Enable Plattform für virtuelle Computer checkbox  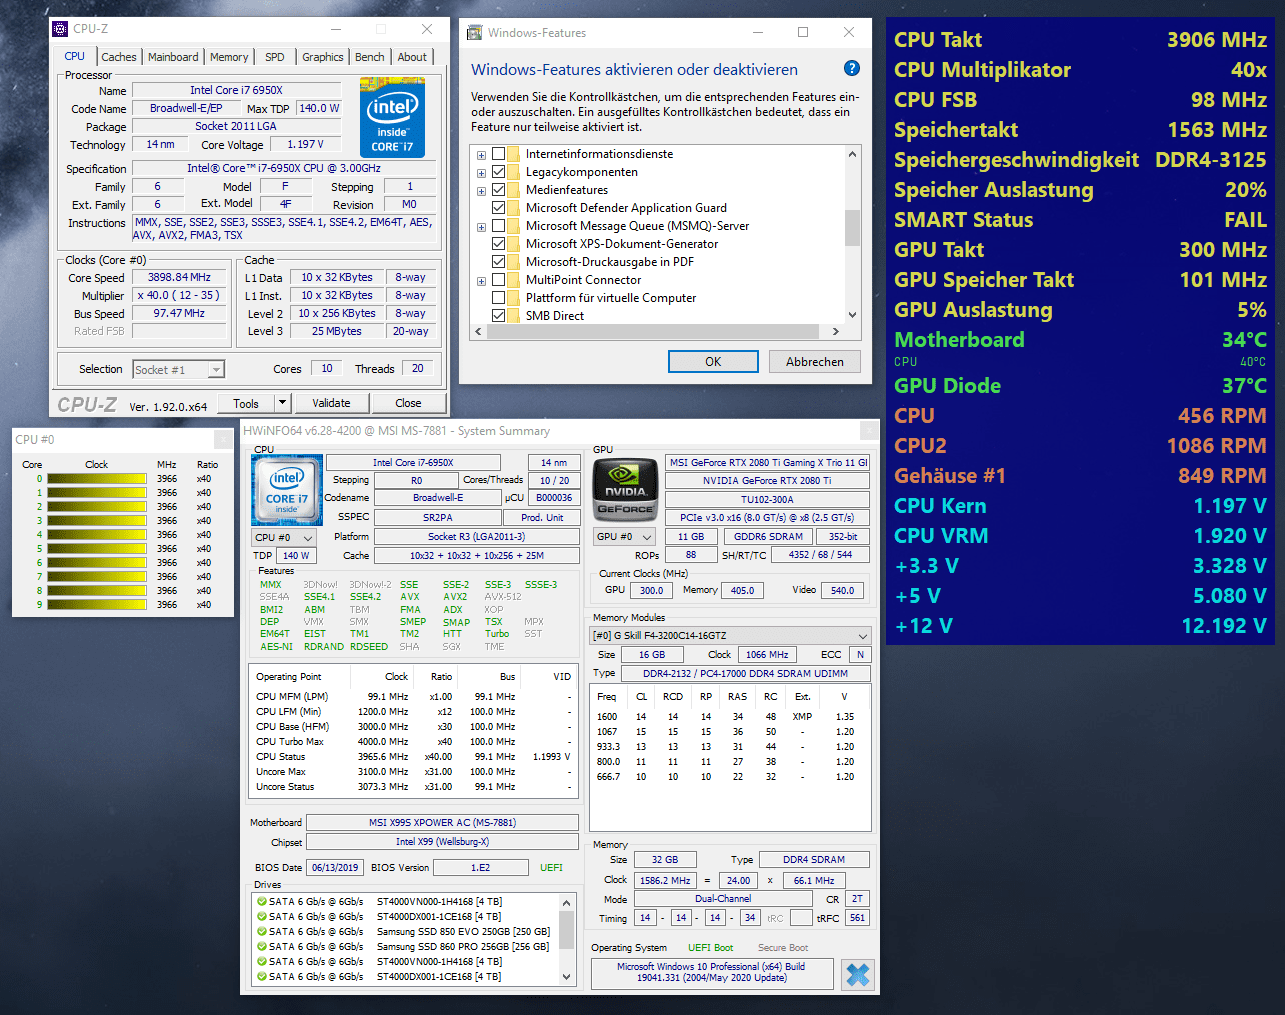click(498, 298)
